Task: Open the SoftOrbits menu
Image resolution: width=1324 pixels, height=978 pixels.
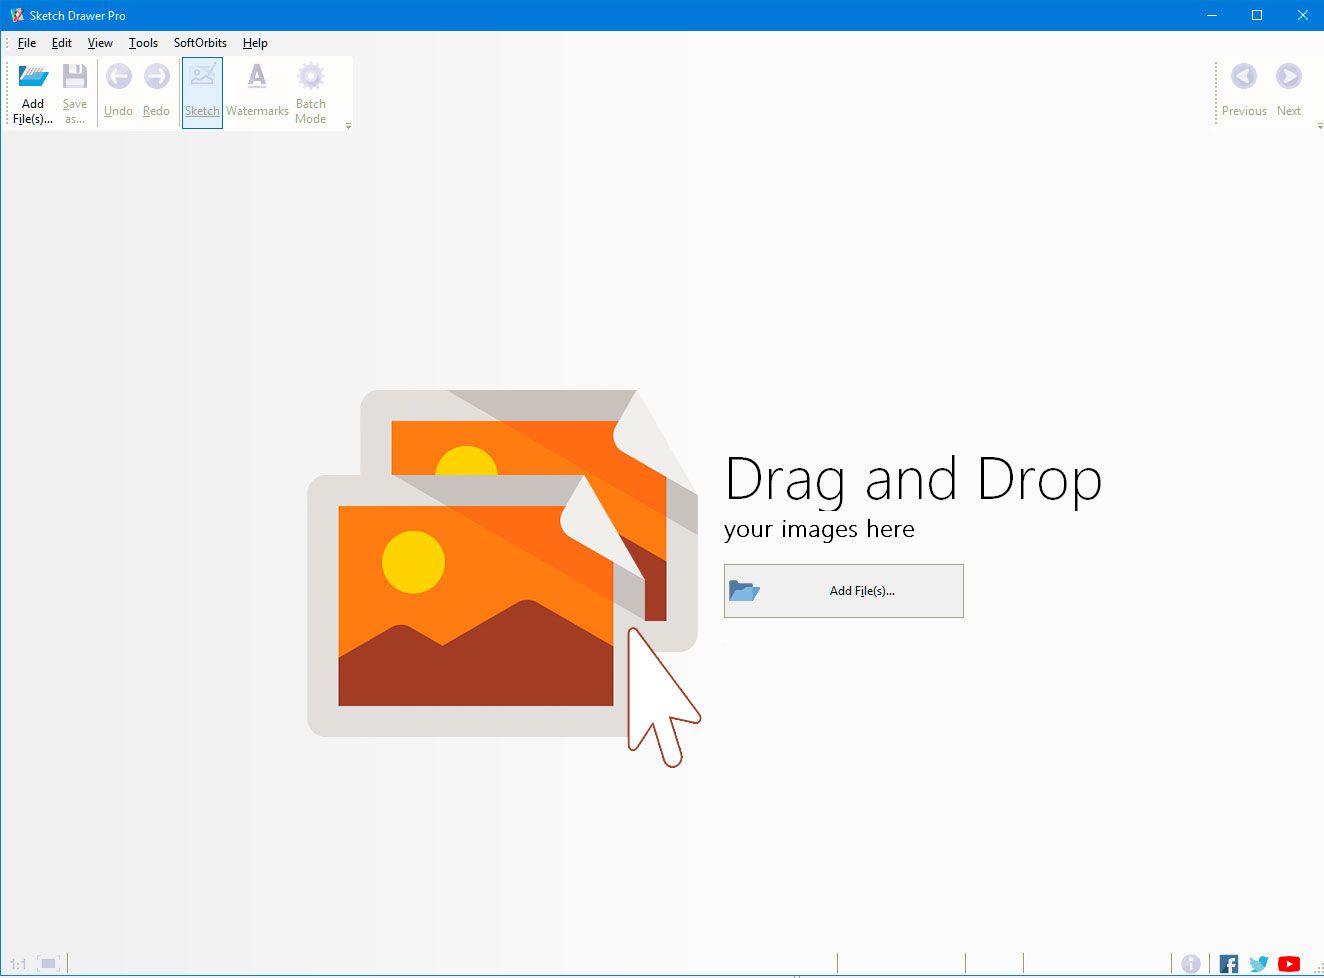Action: (199, 43)
